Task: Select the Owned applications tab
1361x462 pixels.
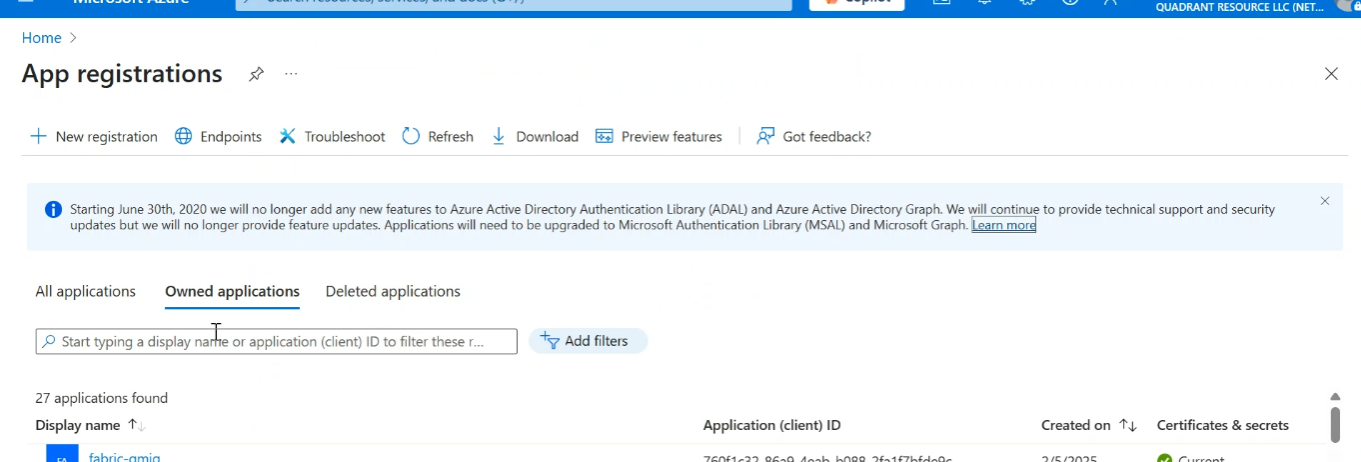Action: click(x=232, y=292)
